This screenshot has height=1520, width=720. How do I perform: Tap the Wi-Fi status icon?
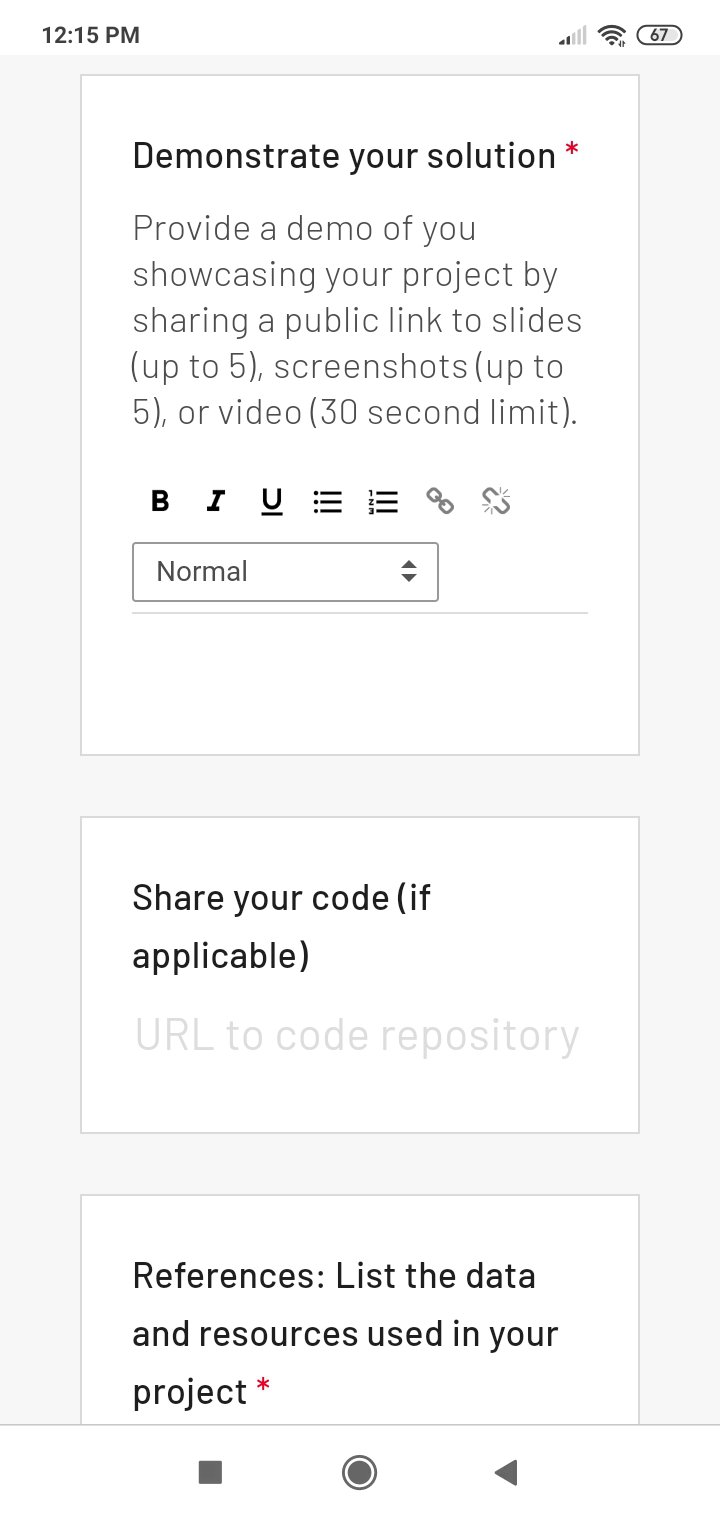click(611, 36)
